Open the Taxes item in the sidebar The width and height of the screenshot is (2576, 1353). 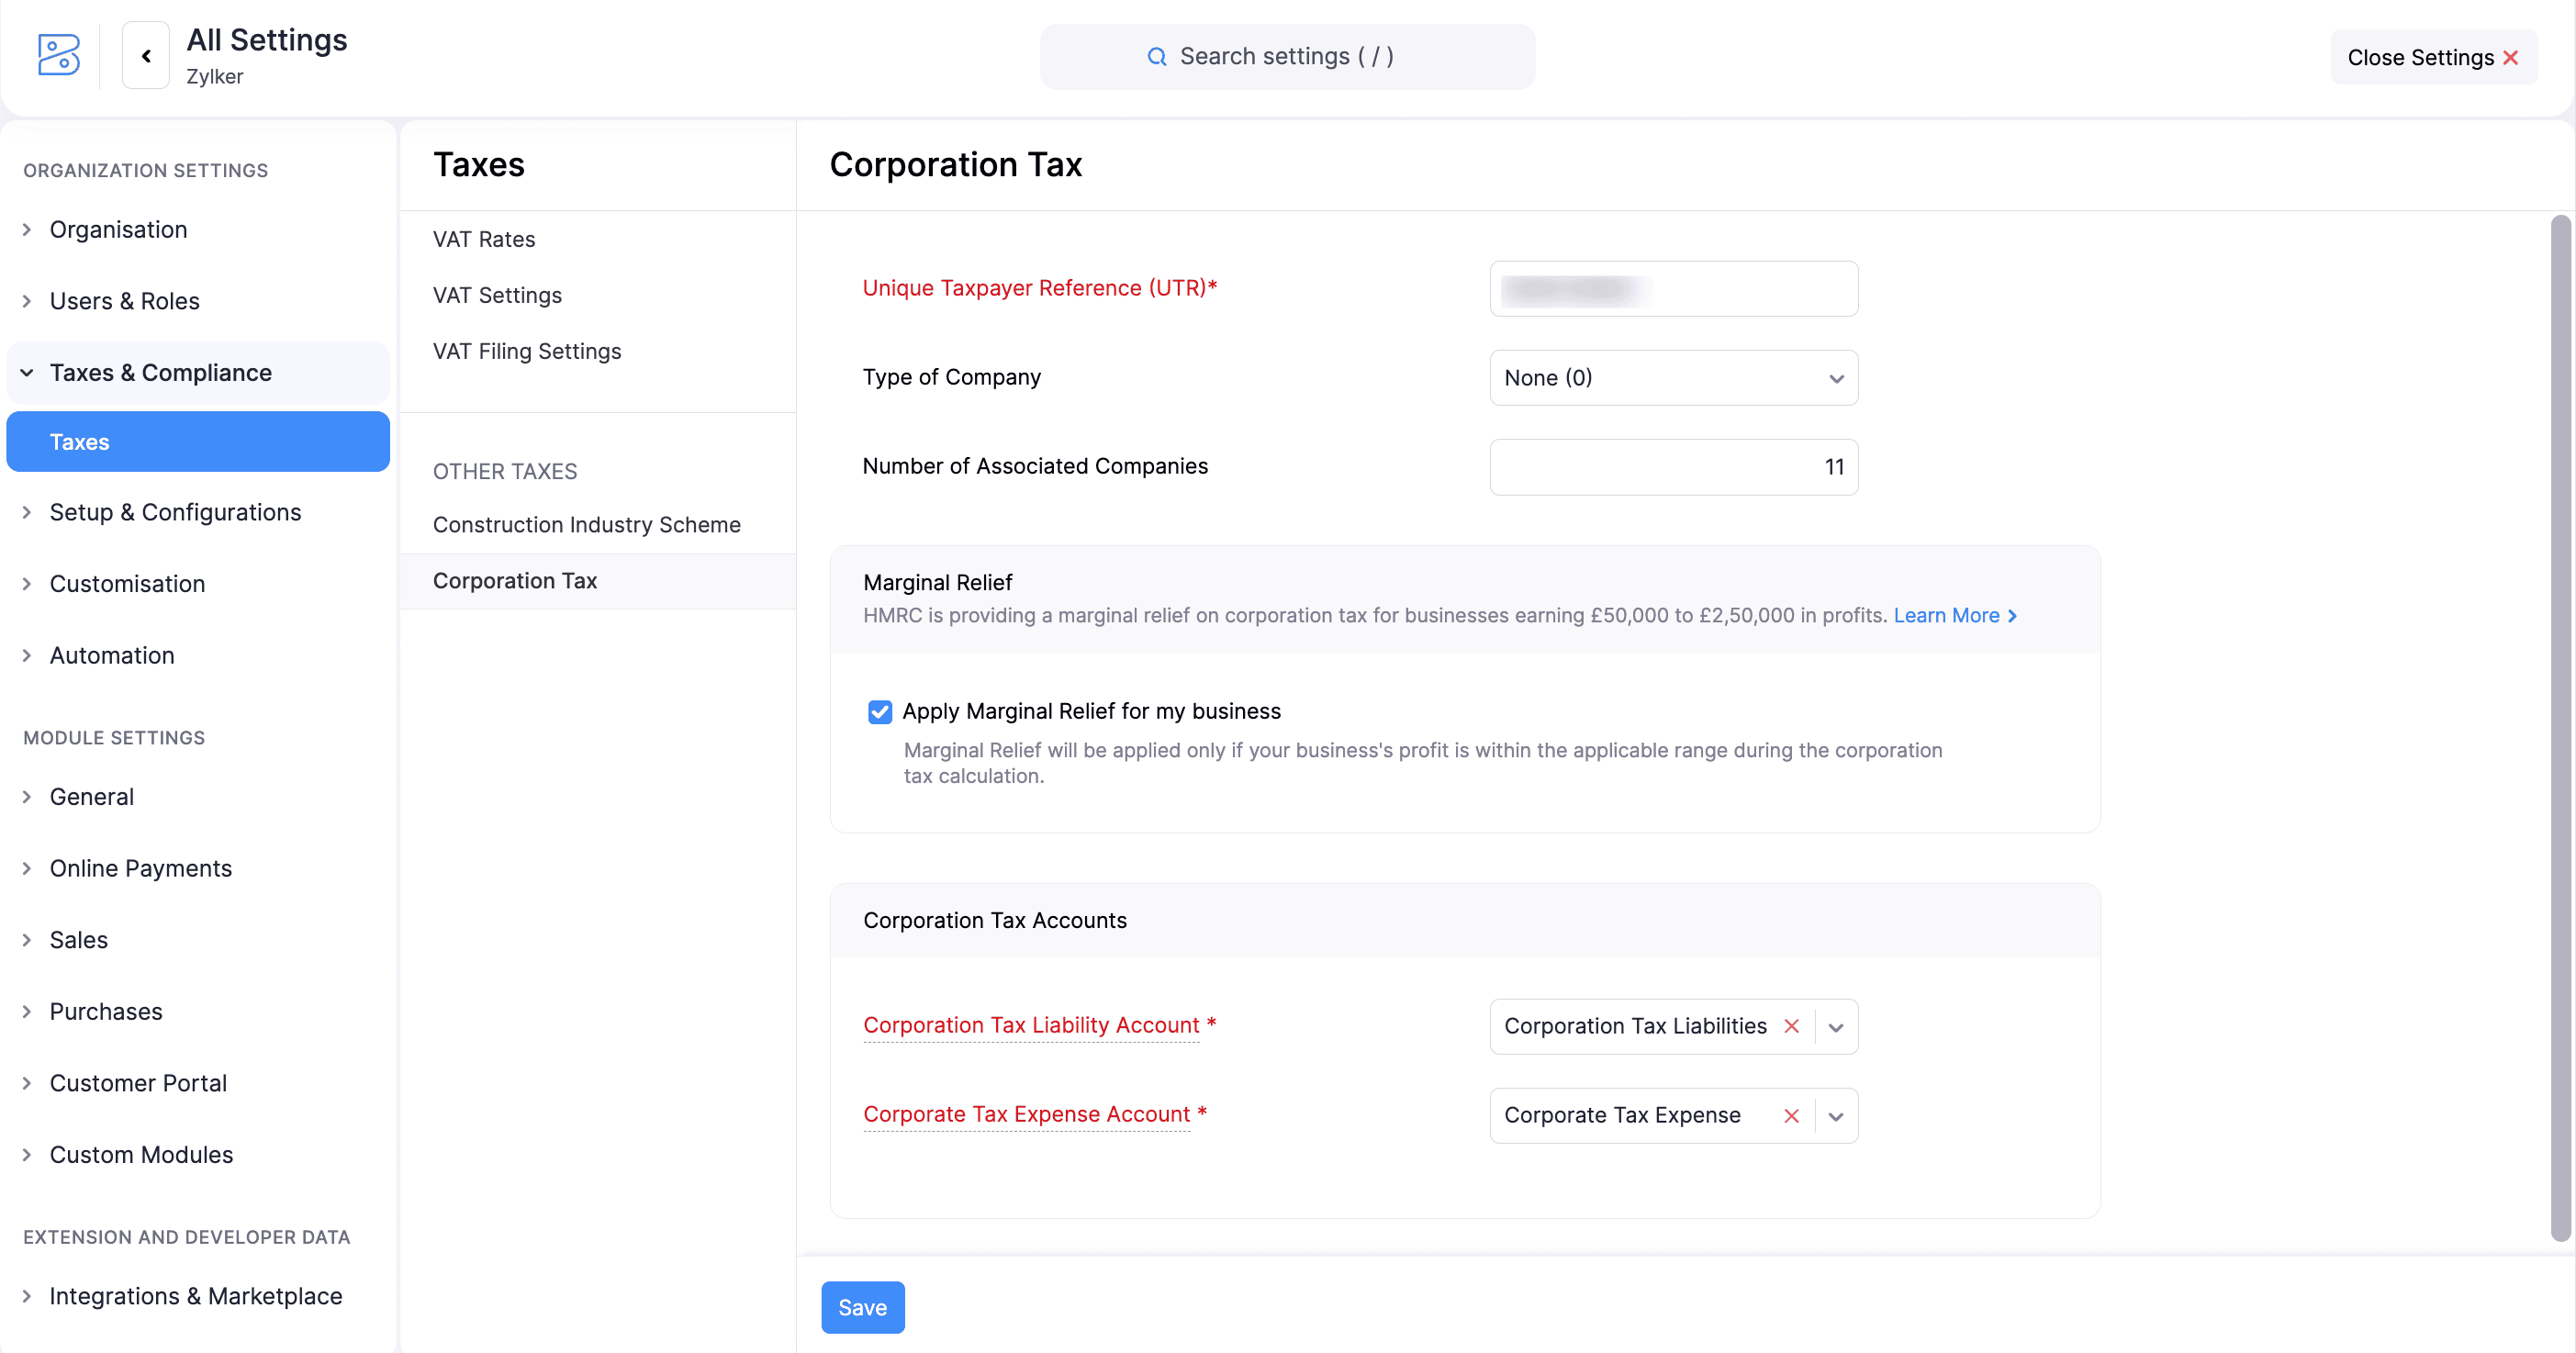pyautogui.click(x=80, y=441)
